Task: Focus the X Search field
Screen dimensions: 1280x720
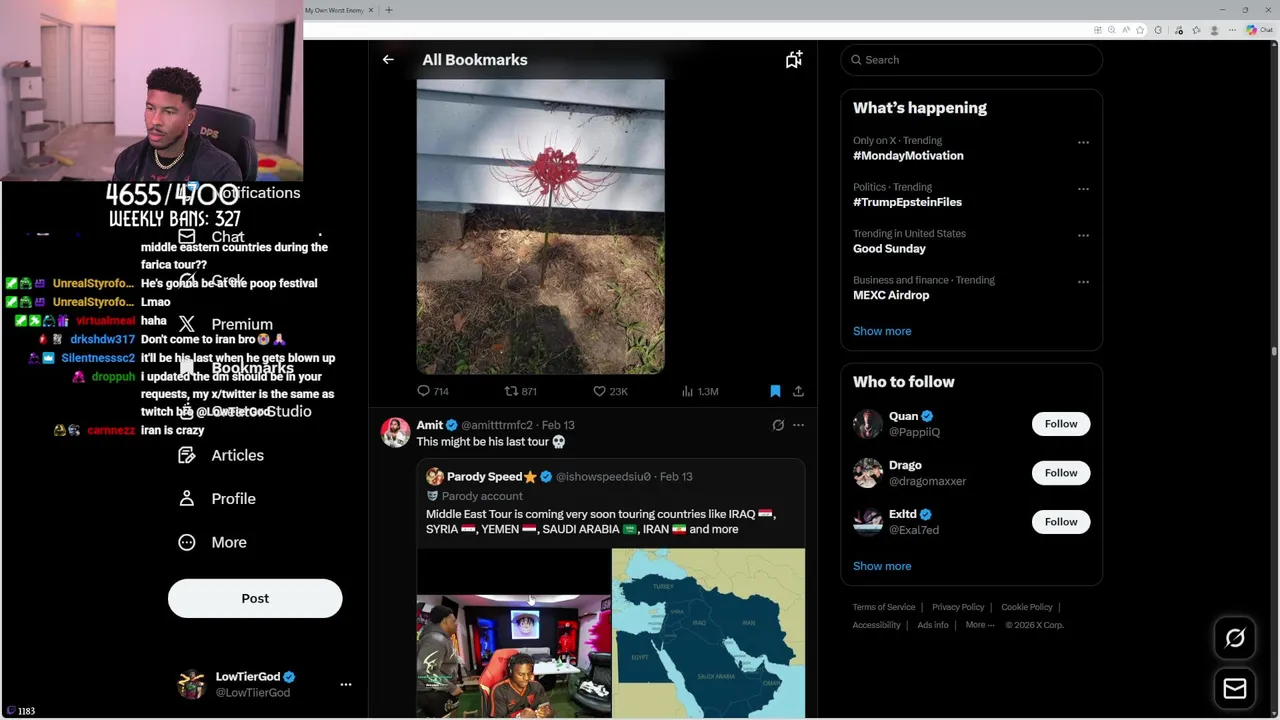Action: (x=971, y=60)
